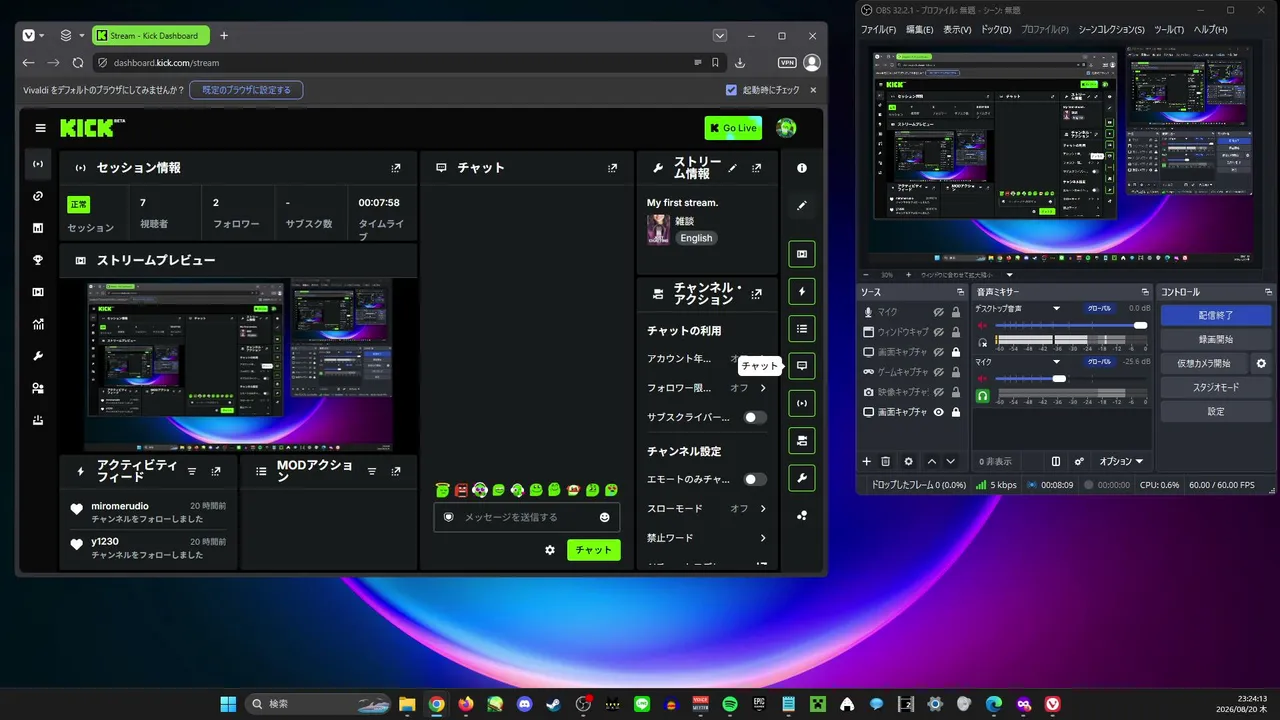Image resolution: width=1280 pixels, height=720 pixels.
Task: Select the Stream - Kick Dashboard tab
Action: pos(150,35)
